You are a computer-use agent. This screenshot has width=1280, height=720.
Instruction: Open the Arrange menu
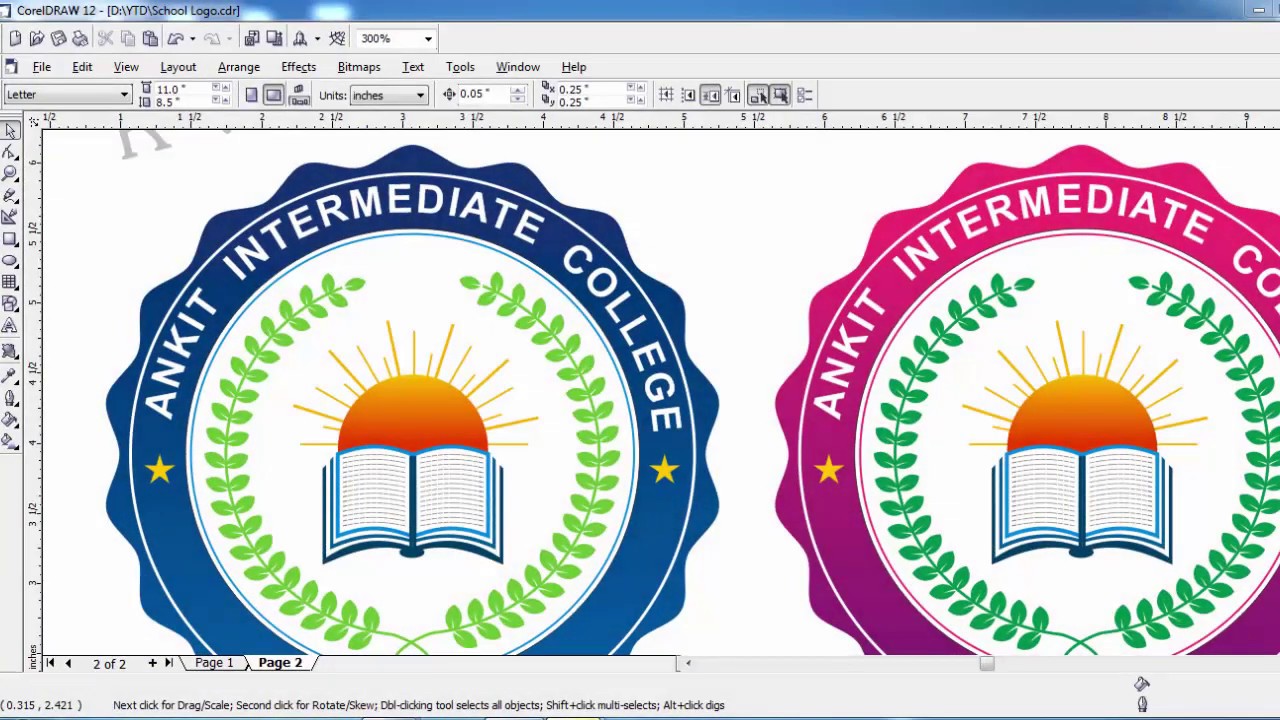coord(239,67)
